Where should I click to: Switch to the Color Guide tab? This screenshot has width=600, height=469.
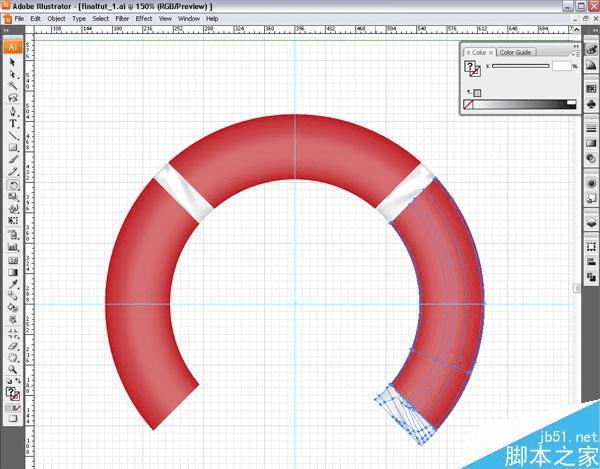[516, 52]
